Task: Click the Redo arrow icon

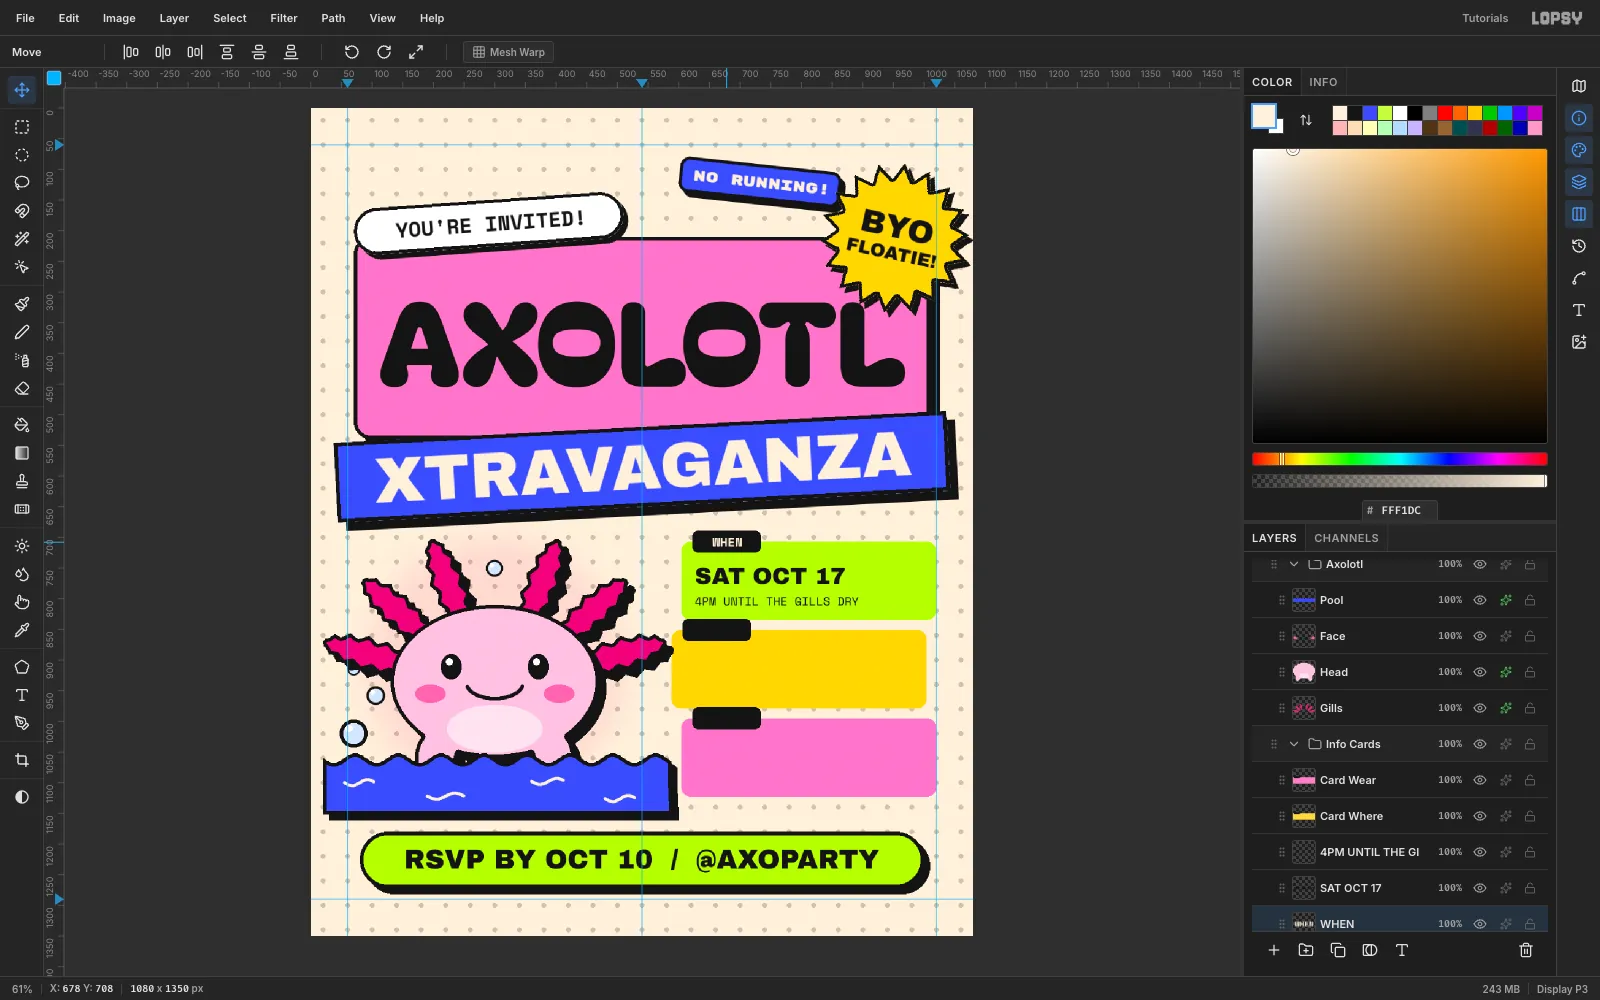Action: coord(384,52)
